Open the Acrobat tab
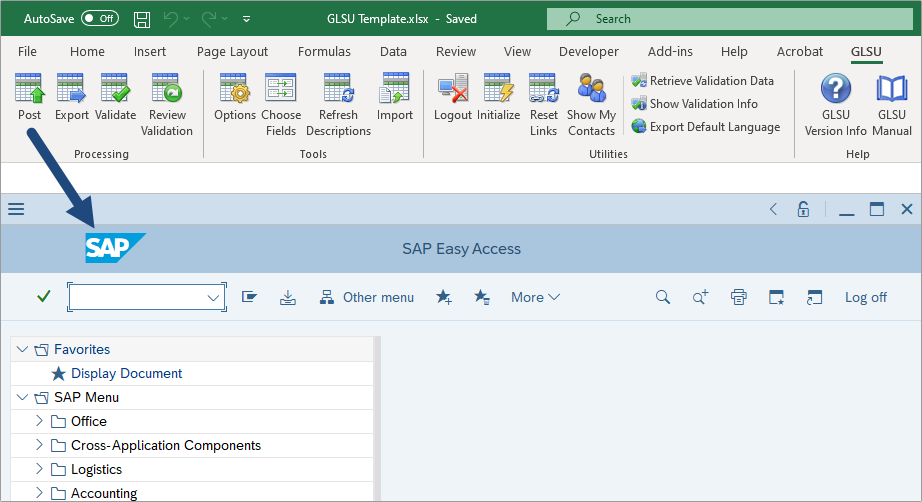This screenshot has height=502, width=922. [799, 52]
